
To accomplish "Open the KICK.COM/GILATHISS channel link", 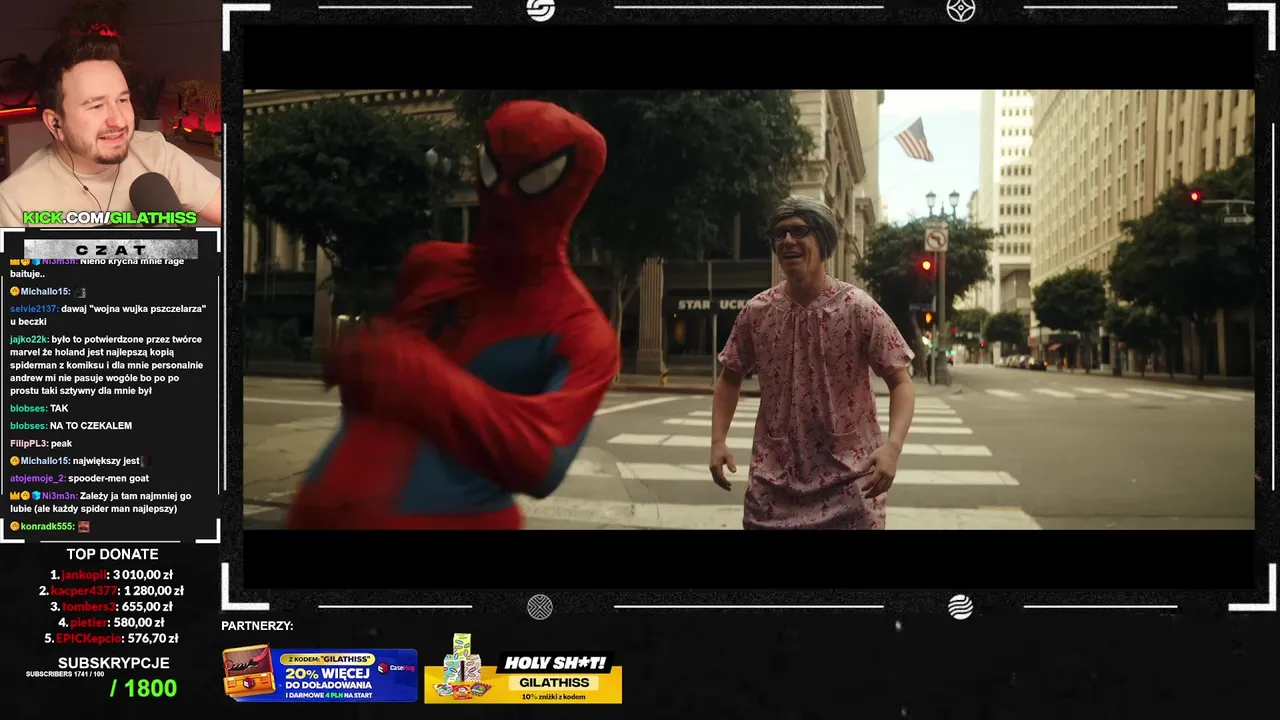I will [x=110, y=218].
